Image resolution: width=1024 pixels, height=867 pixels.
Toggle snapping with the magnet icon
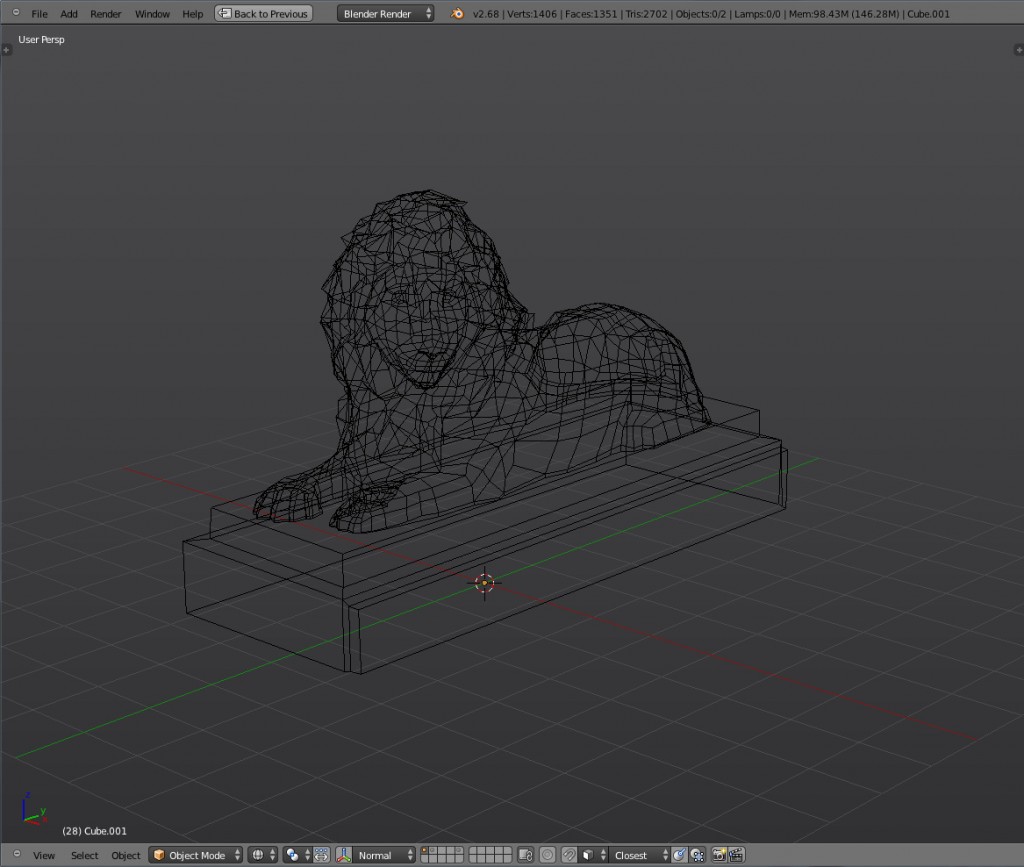coord(569,856)
